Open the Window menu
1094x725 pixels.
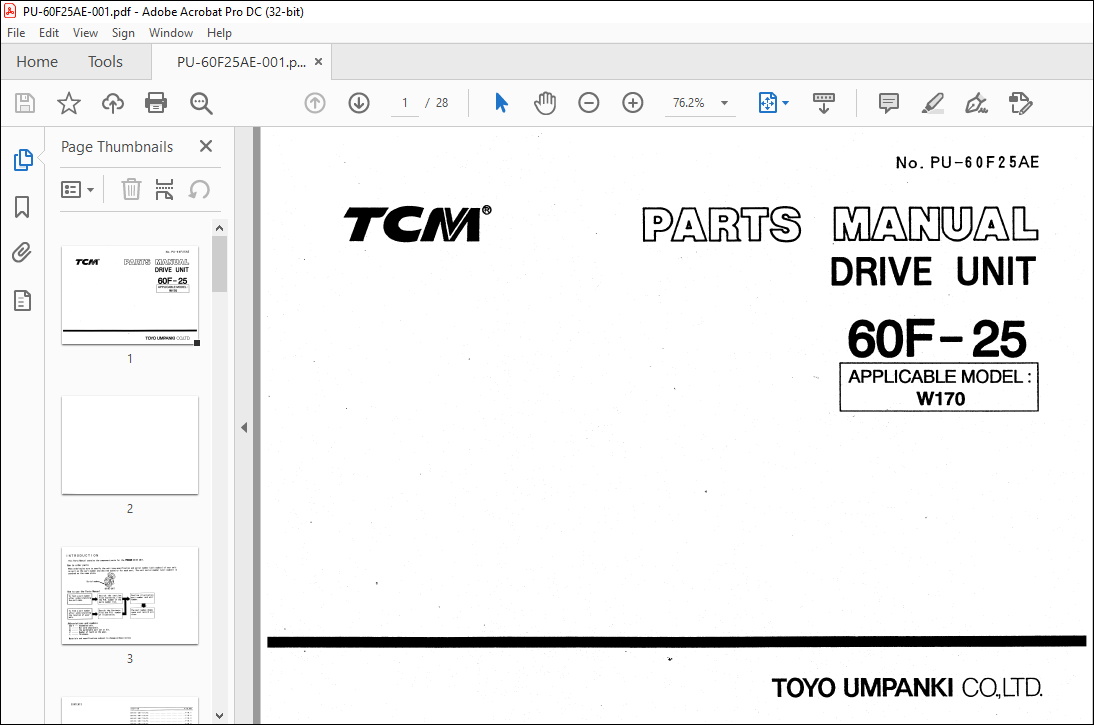point(171,33)
